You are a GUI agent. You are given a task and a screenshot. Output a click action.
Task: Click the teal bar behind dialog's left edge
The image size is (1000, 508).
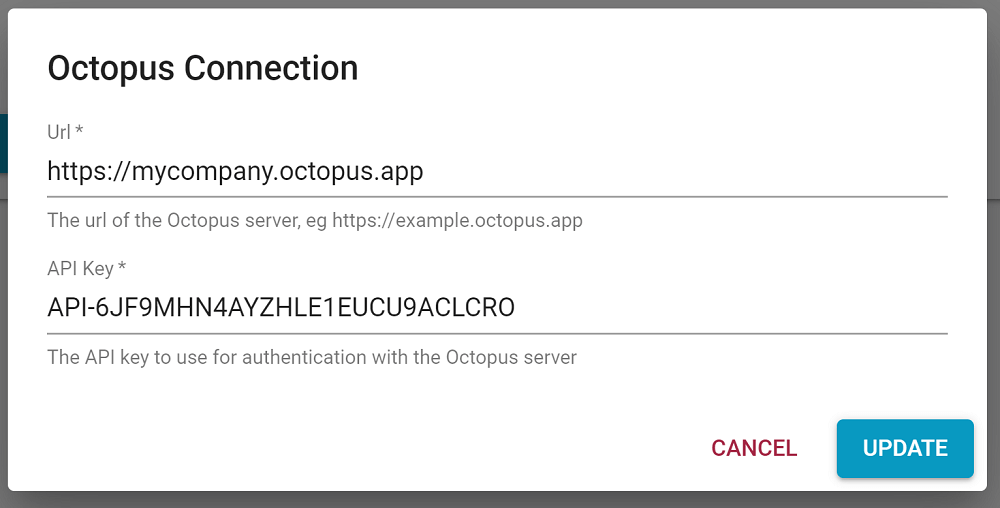[3, 143]
